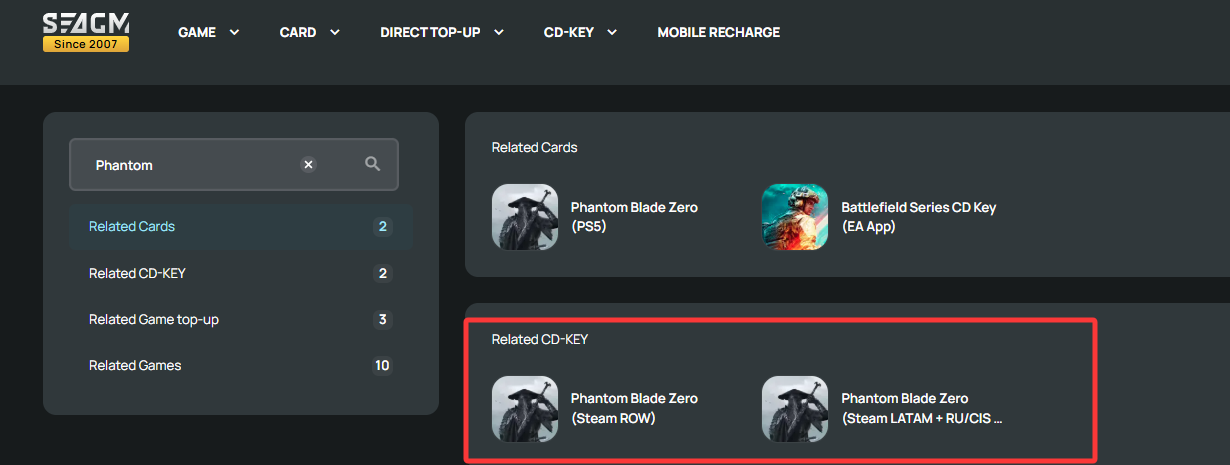Open Battlefield Series CD Key (EA App) link

(x=919, y=216)
